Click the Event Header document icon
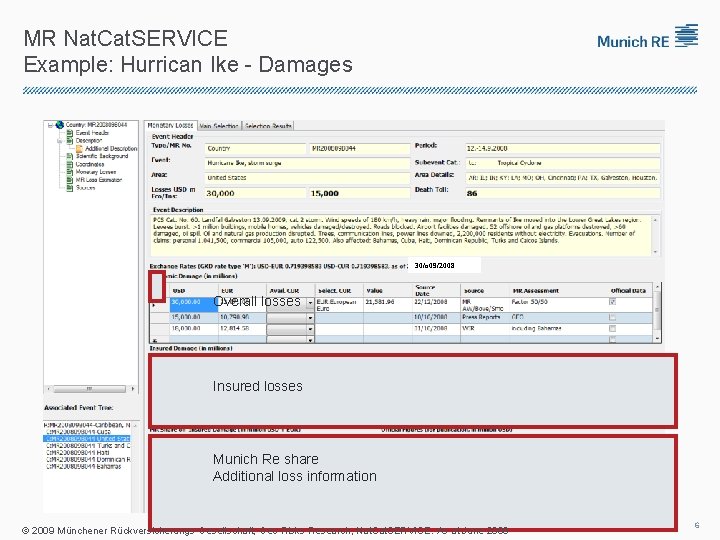Image resolution: width=720 pixels, height=540 pixels. [70, 133]
